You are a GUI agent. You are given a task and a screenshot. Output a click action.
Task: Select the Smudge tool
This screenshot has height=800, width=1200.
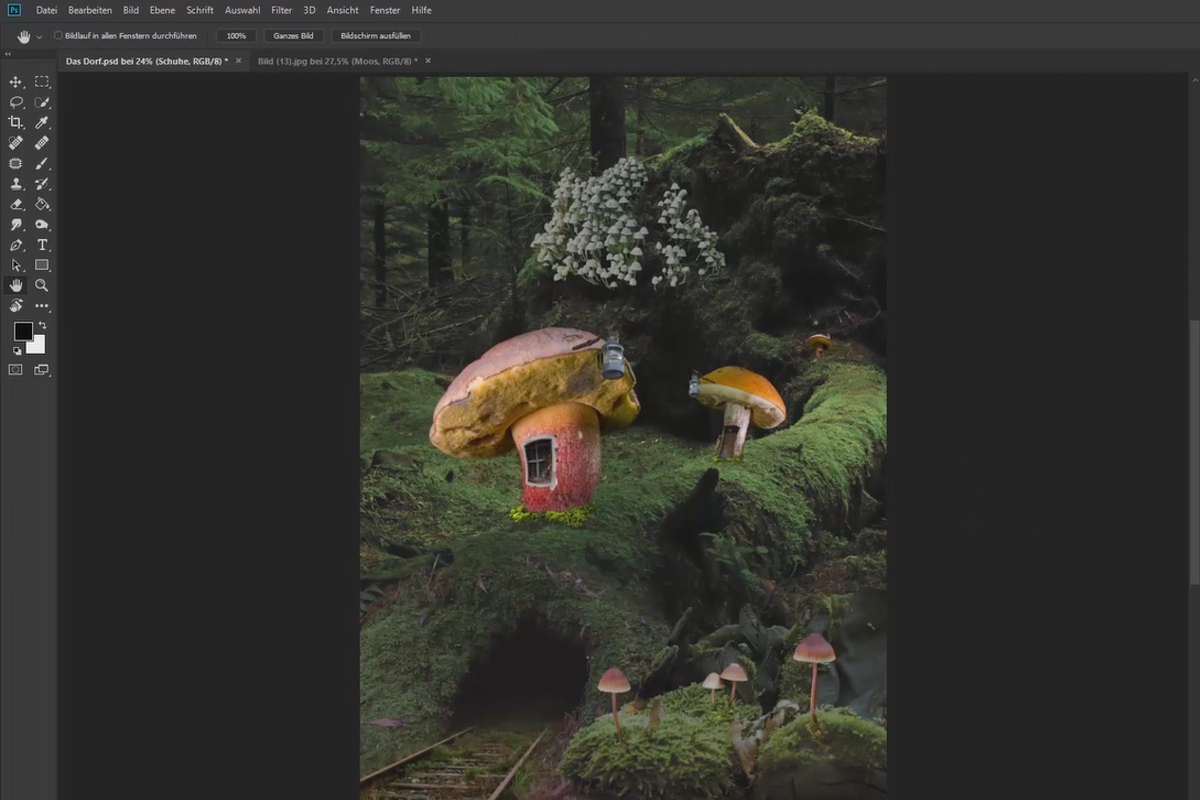click(x=16, y=225)
